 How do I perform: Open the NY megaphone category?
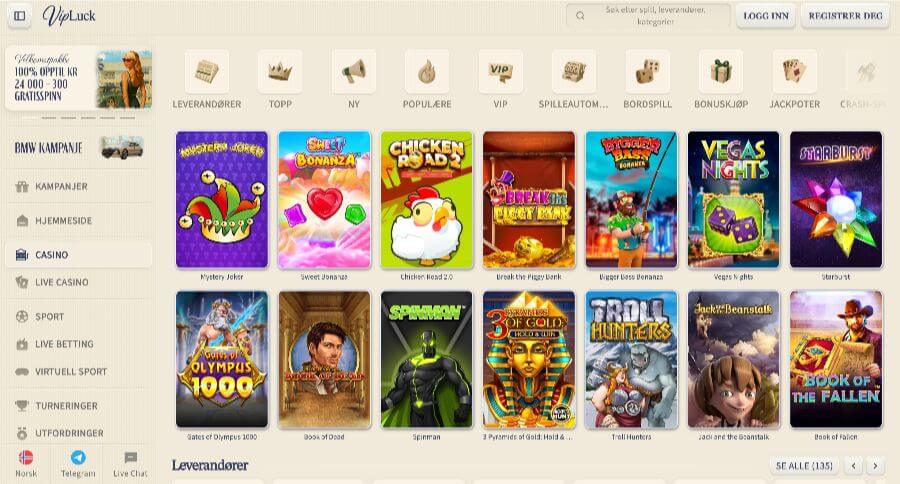354,72
